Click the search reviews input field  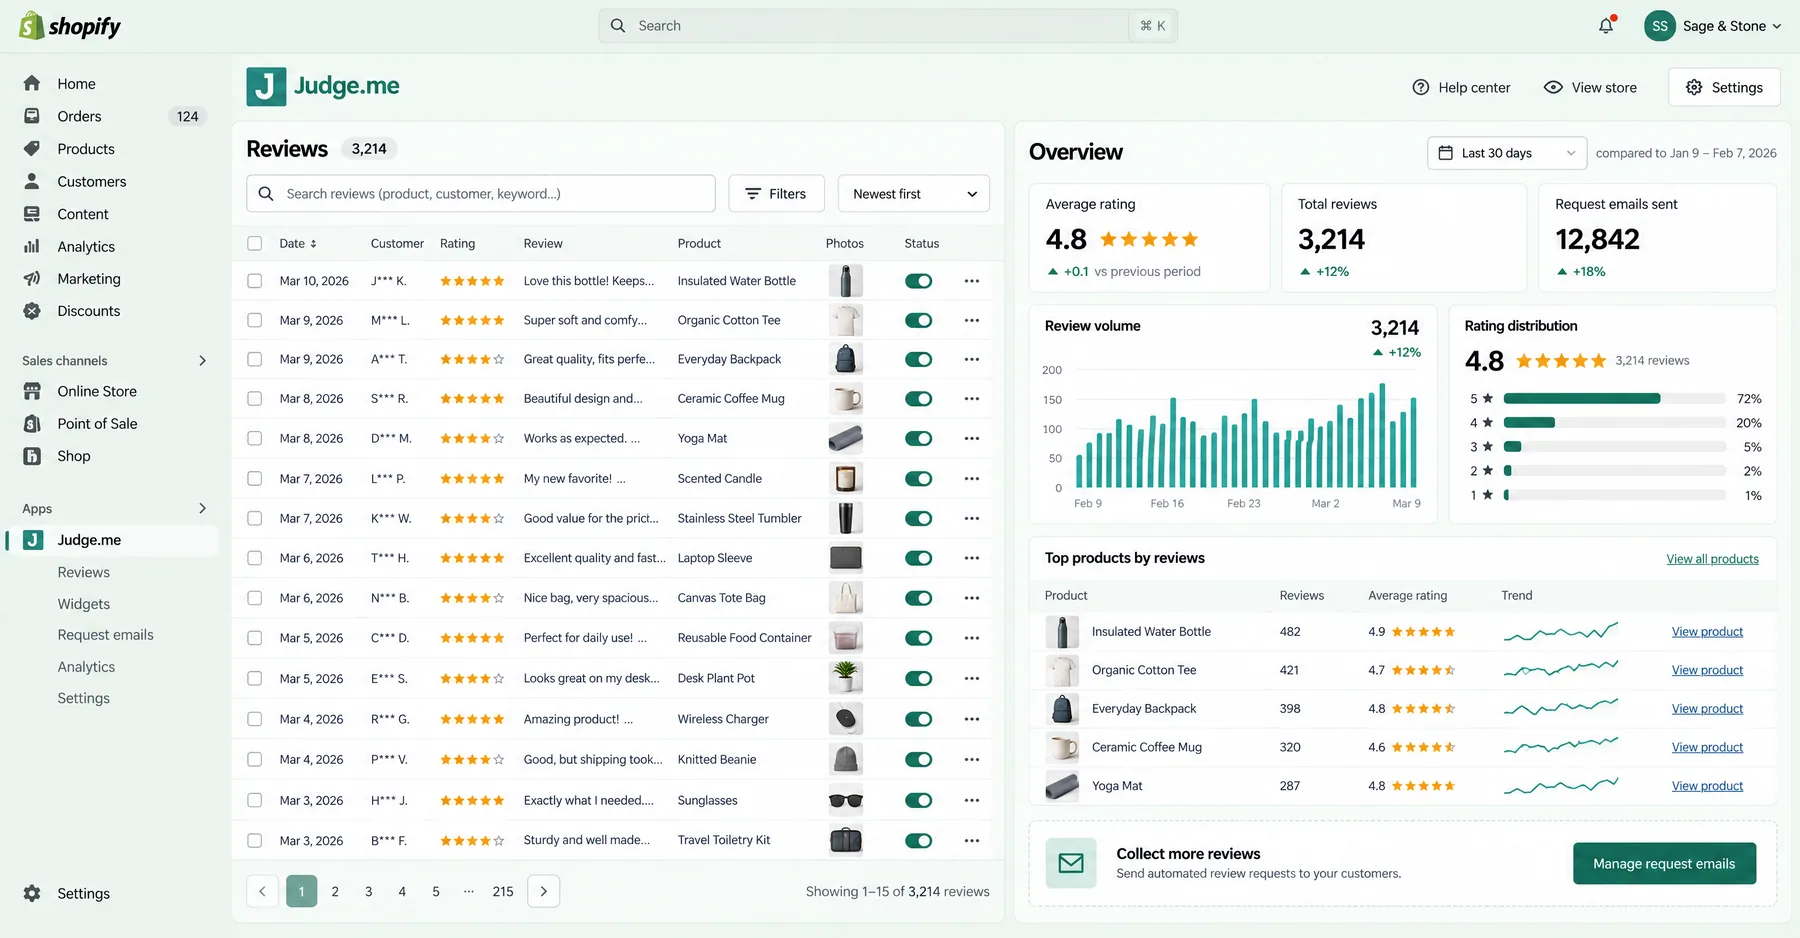tap(481, 194)
